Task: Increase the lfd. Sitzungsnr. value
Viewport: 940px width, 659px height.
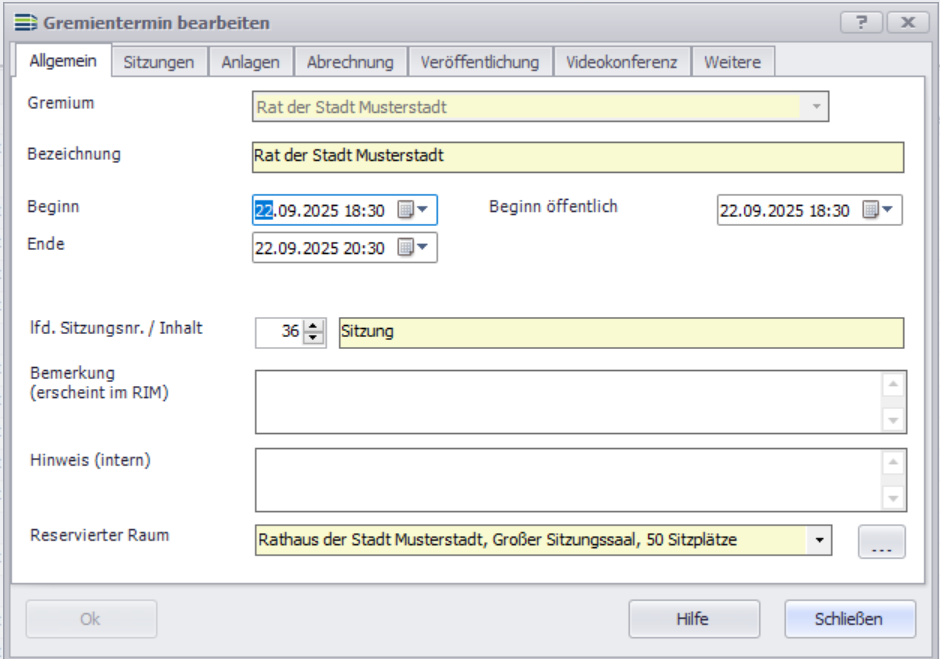Action: 314,326
